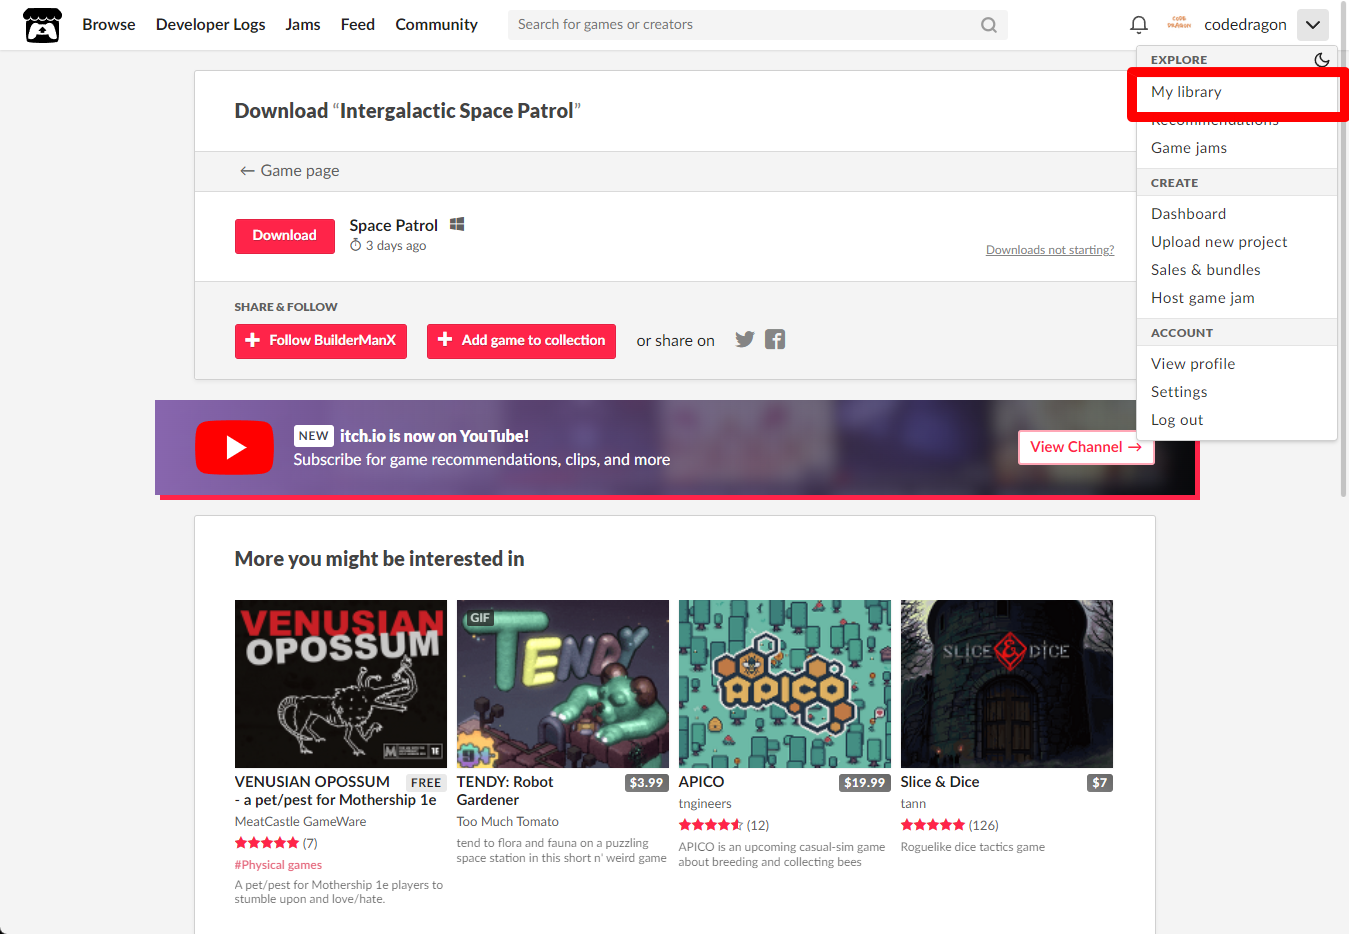Click Slice & Dice star rating
Screen dimensions: 1349x934
click(933, 825)
